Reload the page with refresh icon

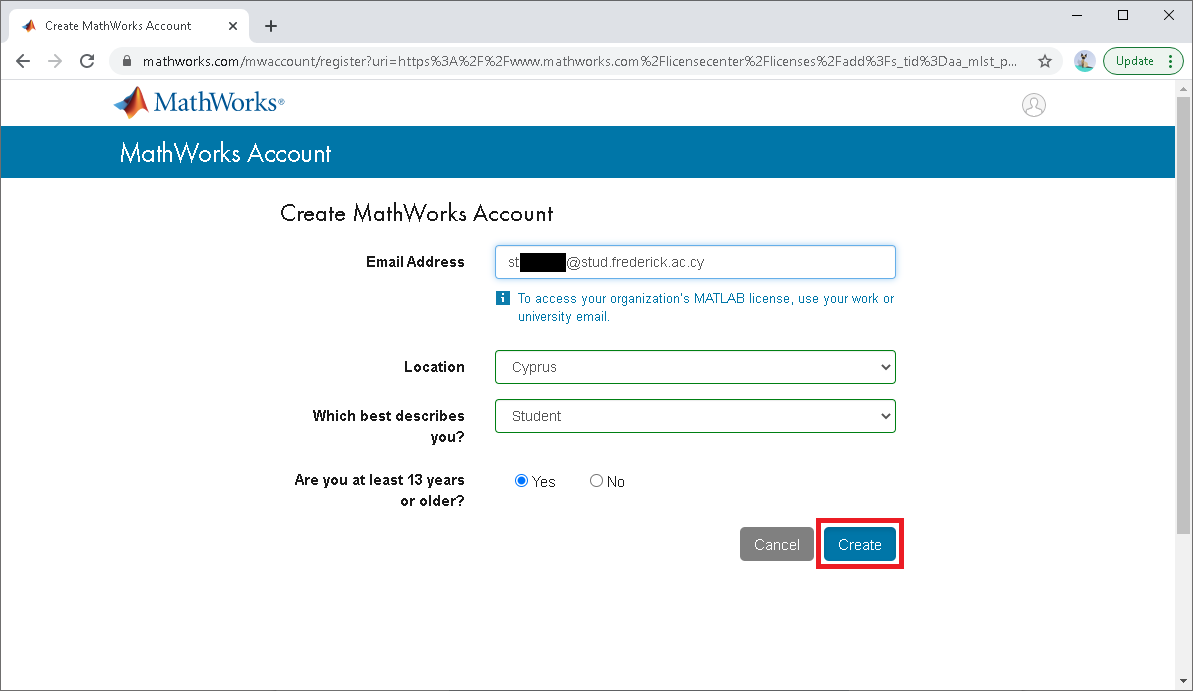pyautogui.click(x=87, y=61)
